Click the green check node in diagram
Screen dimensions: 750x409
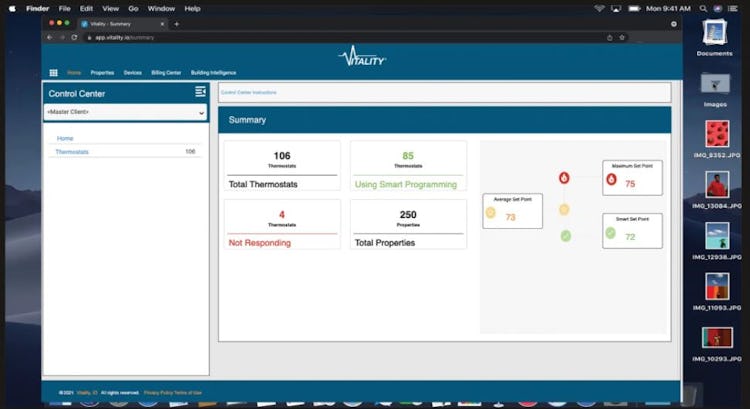click(x=566, y=236)
